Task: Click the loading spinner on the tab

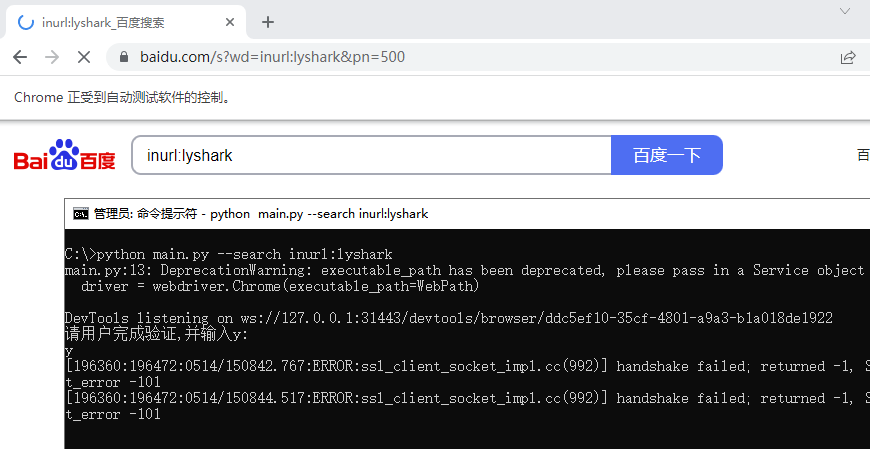Action: [x=26, y=22]
